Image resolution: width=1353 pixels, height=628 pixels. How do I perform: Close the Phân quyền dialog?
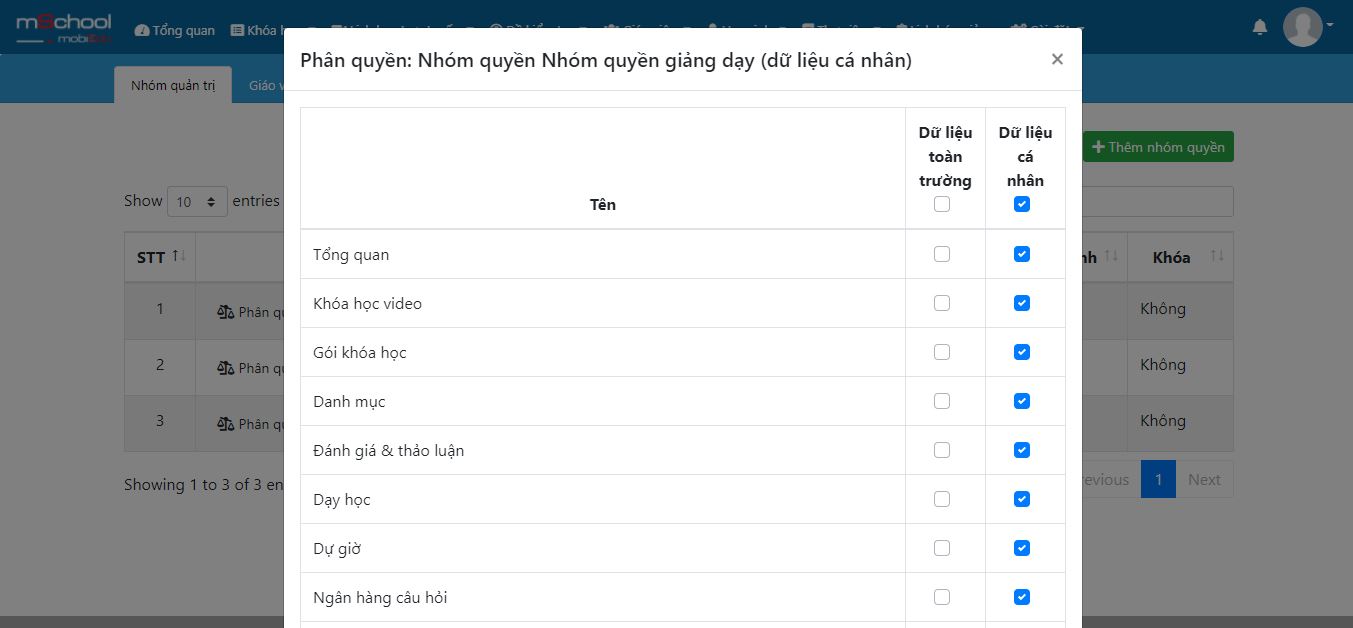tap(1057, 59)
